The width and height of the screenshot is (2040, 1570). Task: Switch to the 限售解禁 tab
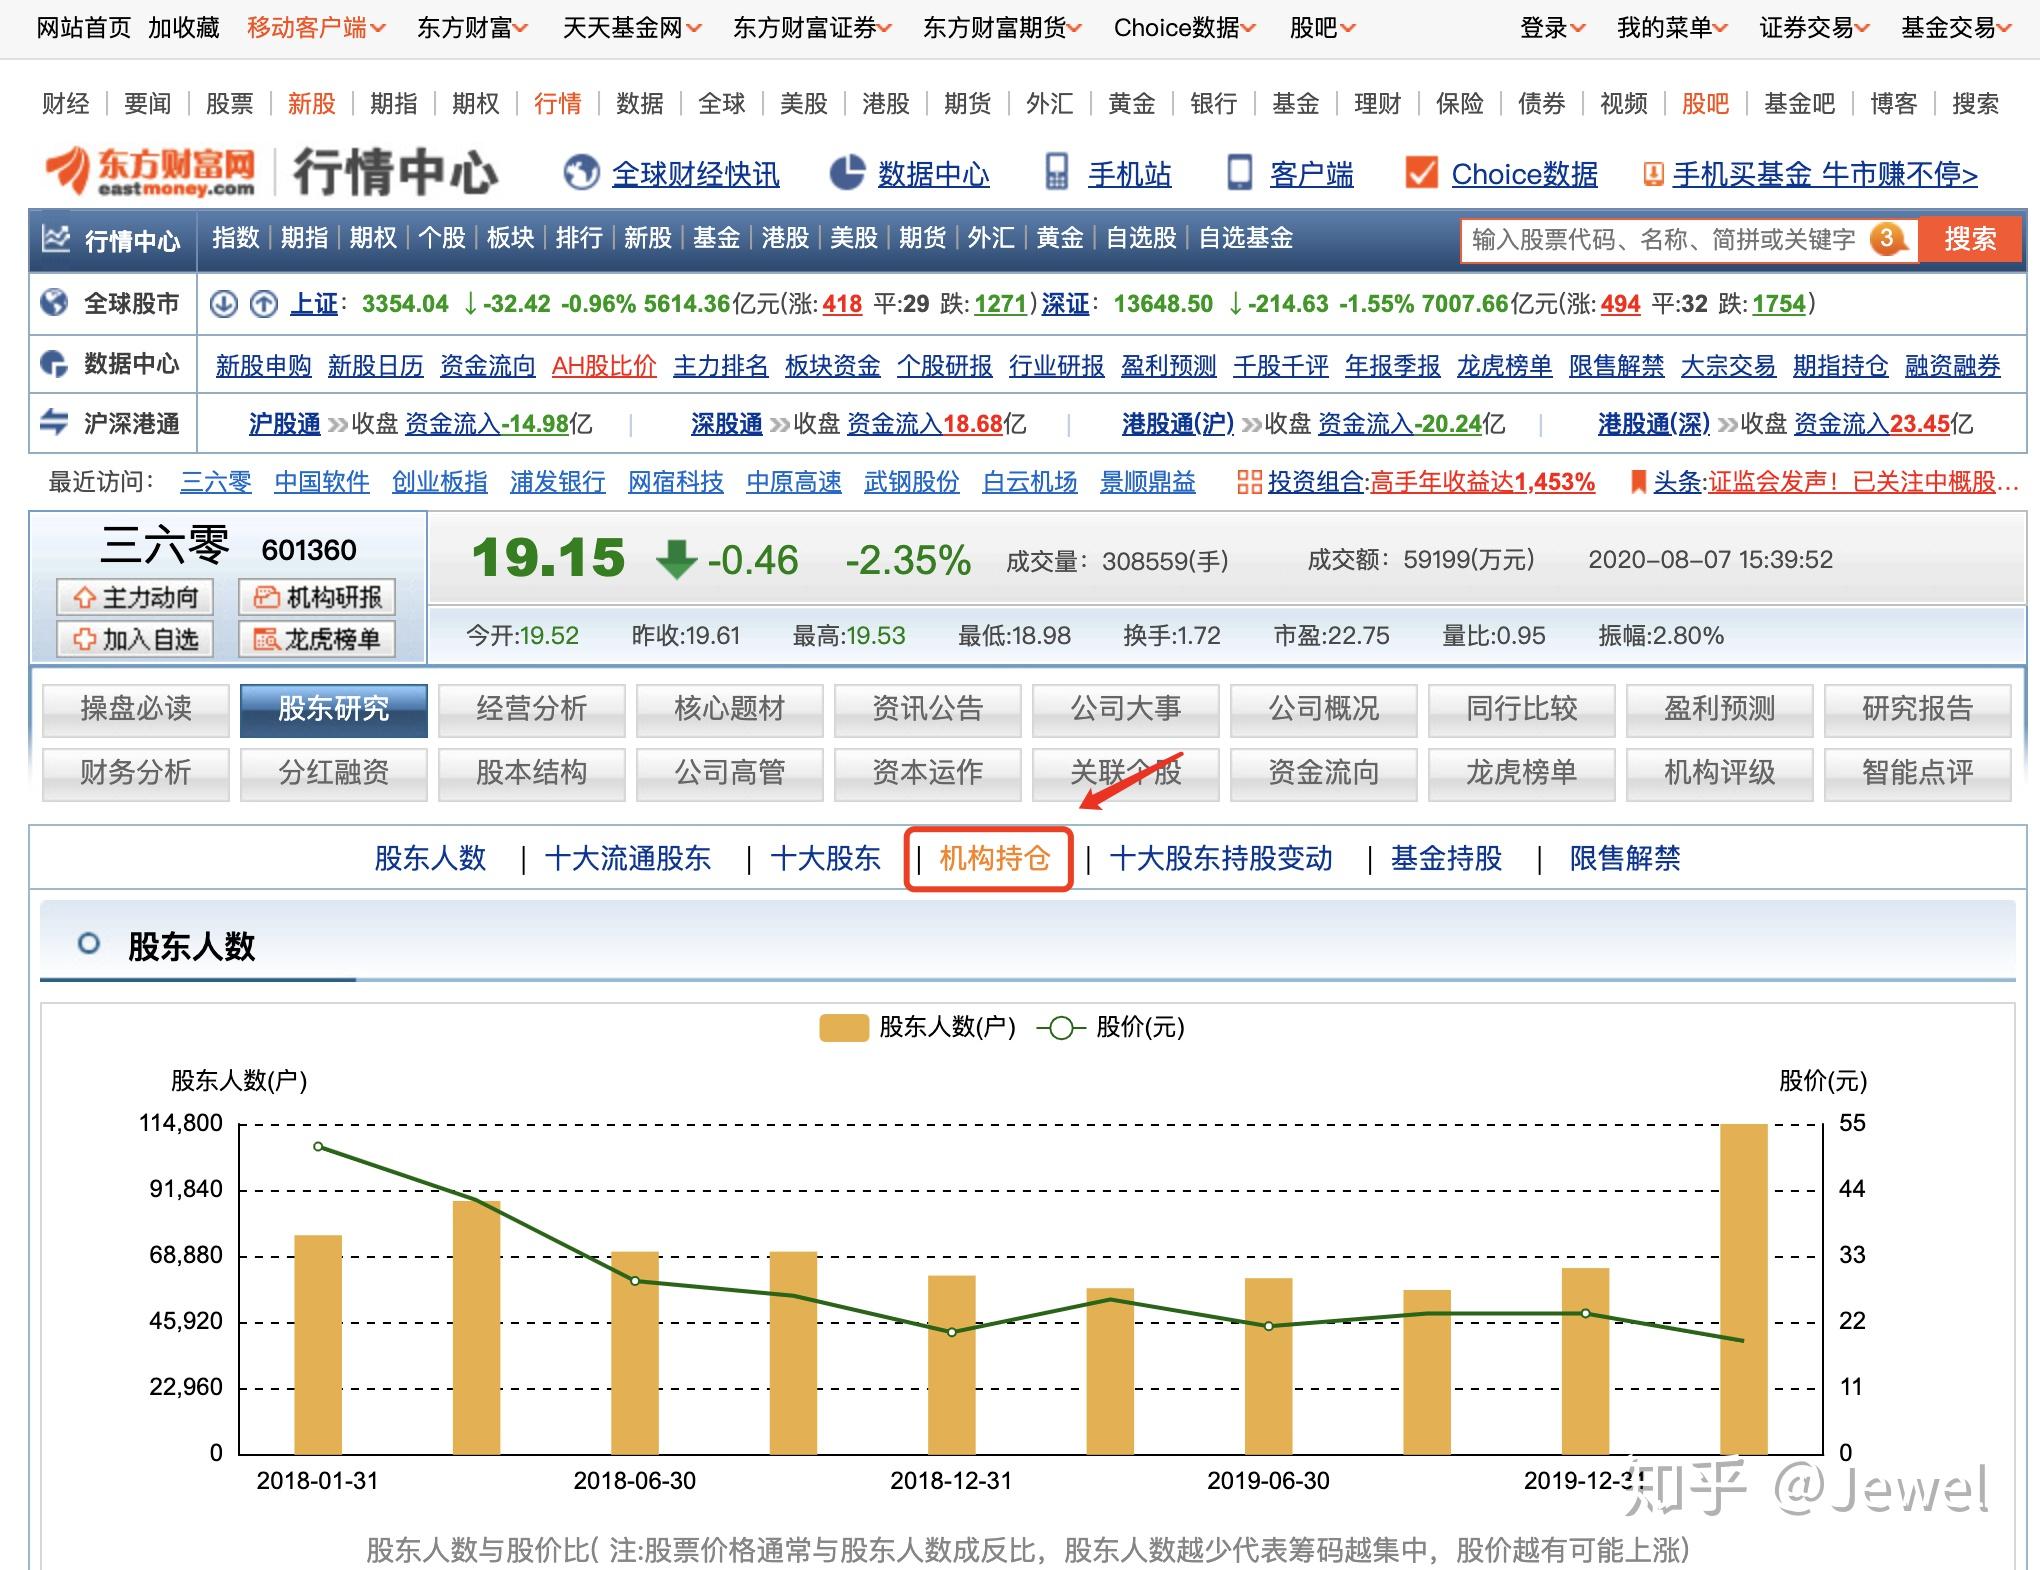point(1625,858)
